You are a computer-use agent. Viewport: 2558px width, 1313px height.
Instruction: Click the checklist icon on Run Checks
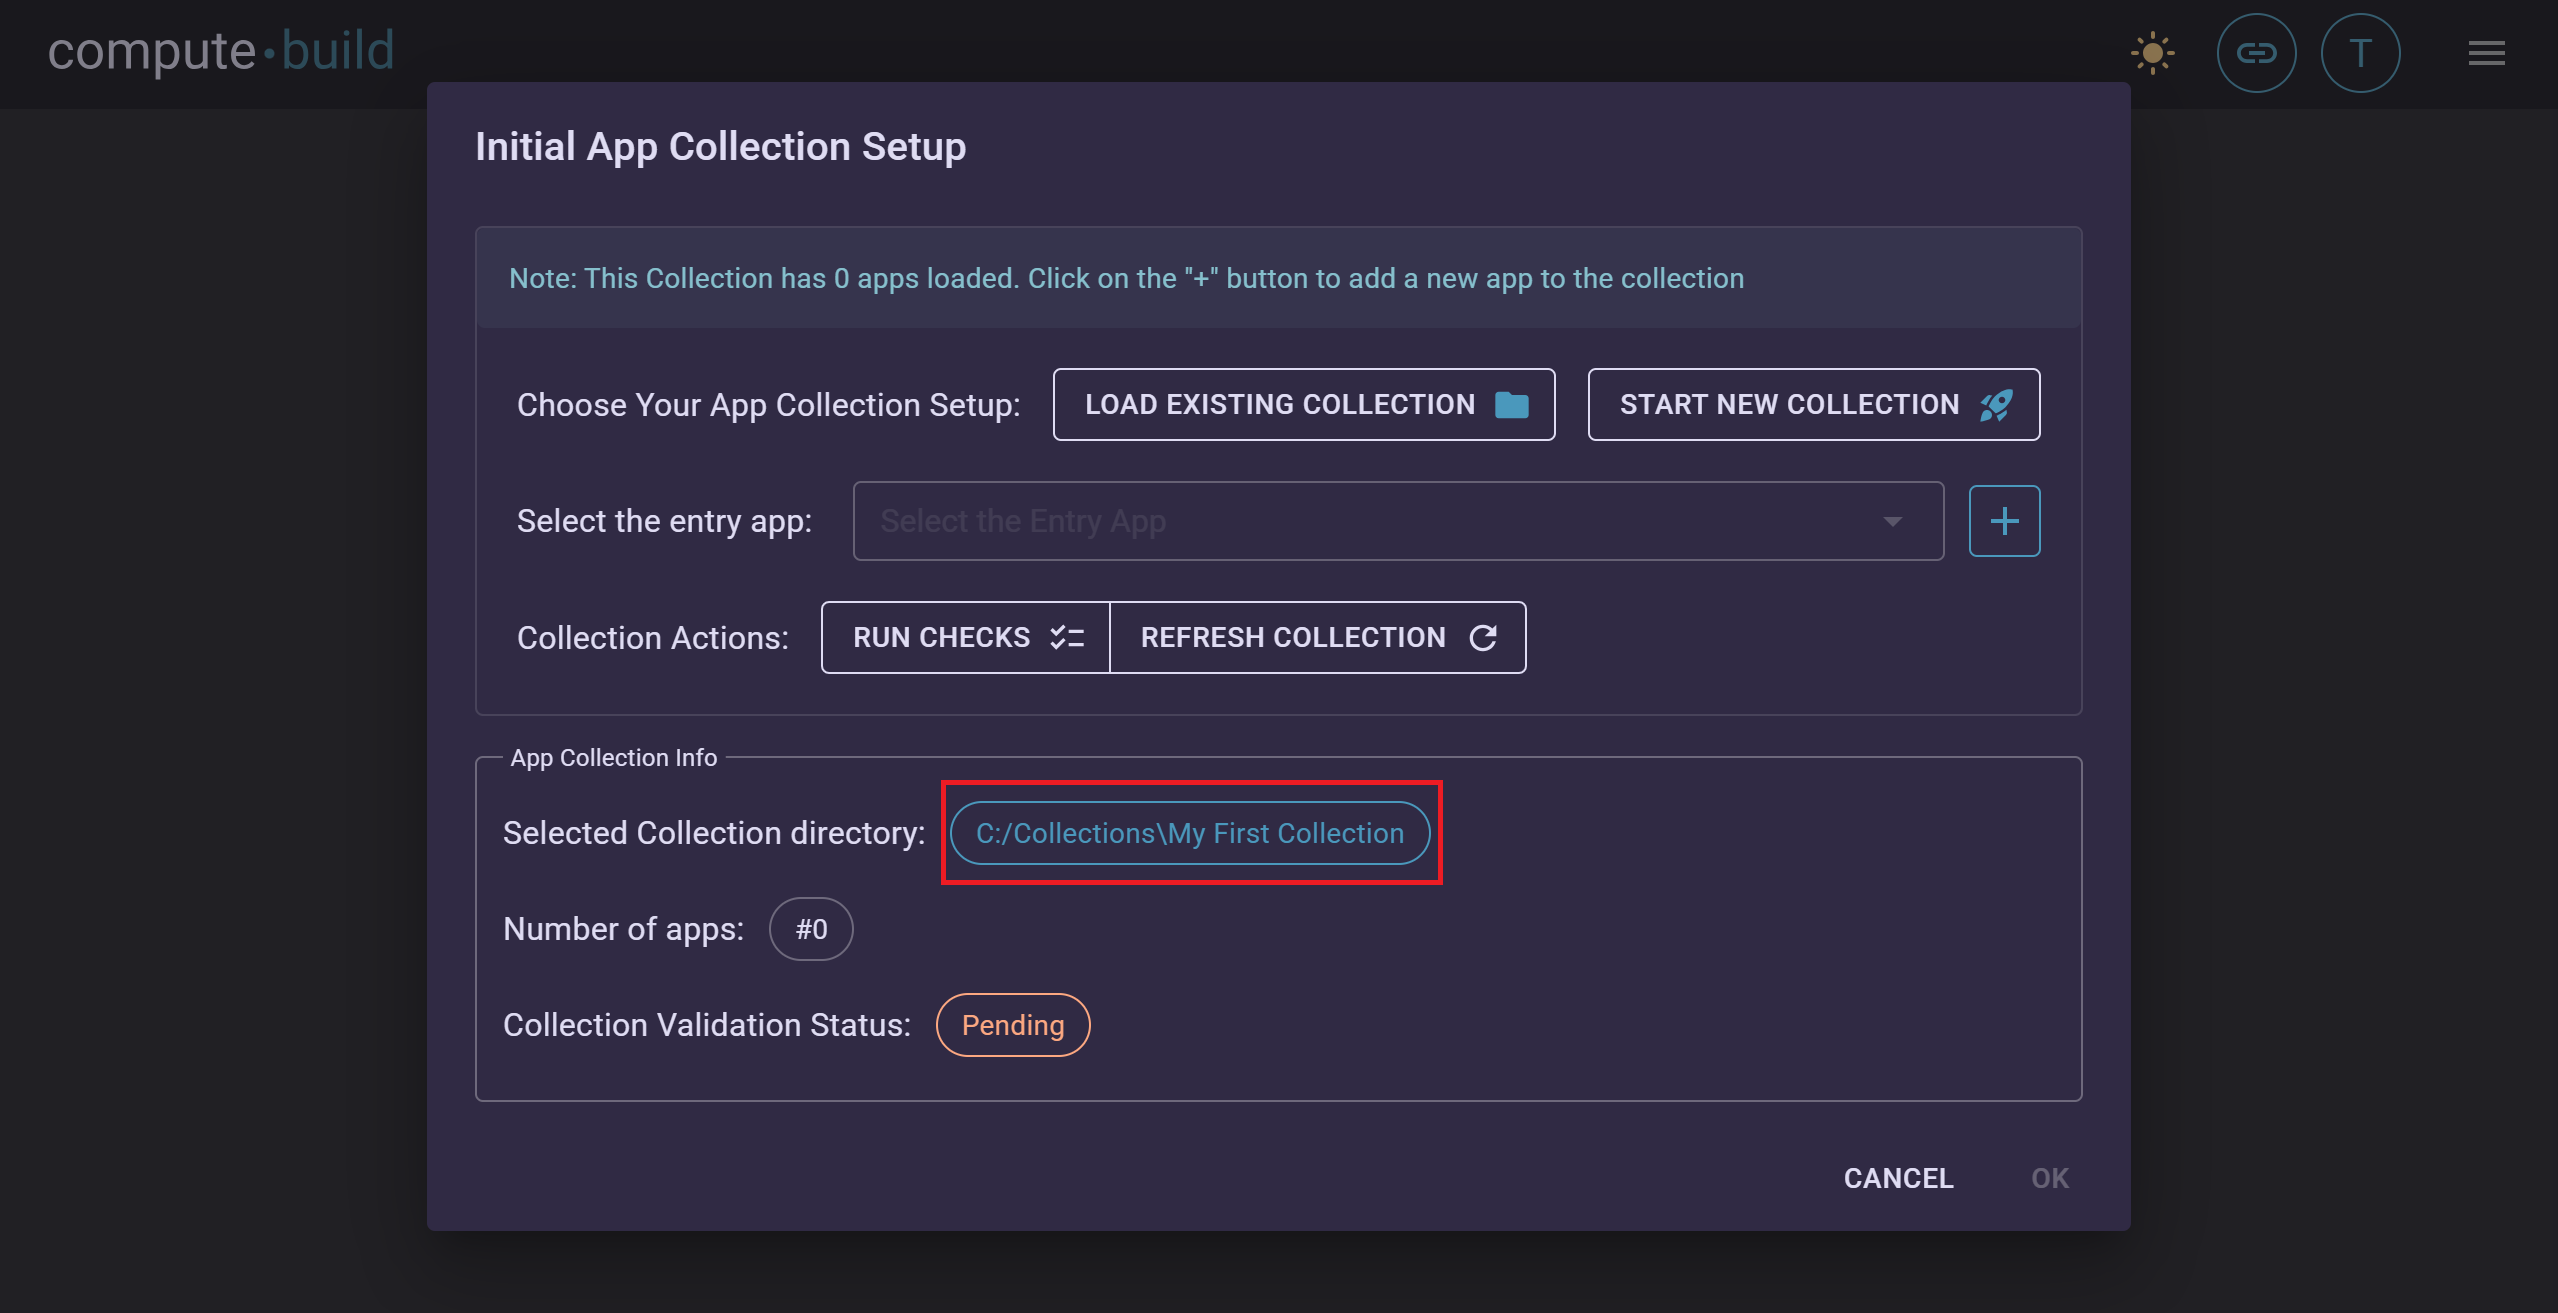pos(1066,637)
